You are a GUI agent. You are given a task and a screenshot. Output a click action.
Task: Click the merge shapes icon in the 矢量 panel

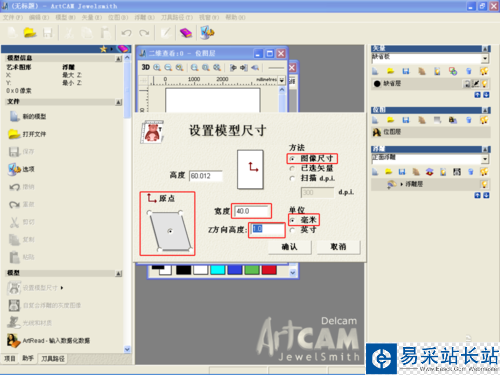pyautogui.click(x=453, y=71)
